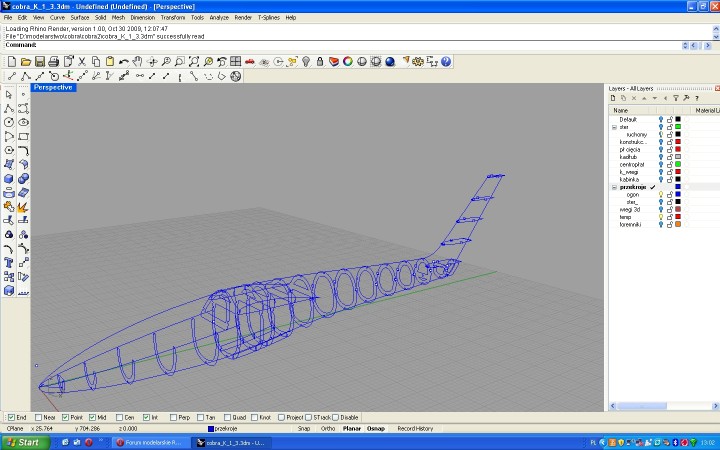Turn on the ogon layer light bulb
The width and height of the screenshot is (720, 450).
[x=661, y=195]
